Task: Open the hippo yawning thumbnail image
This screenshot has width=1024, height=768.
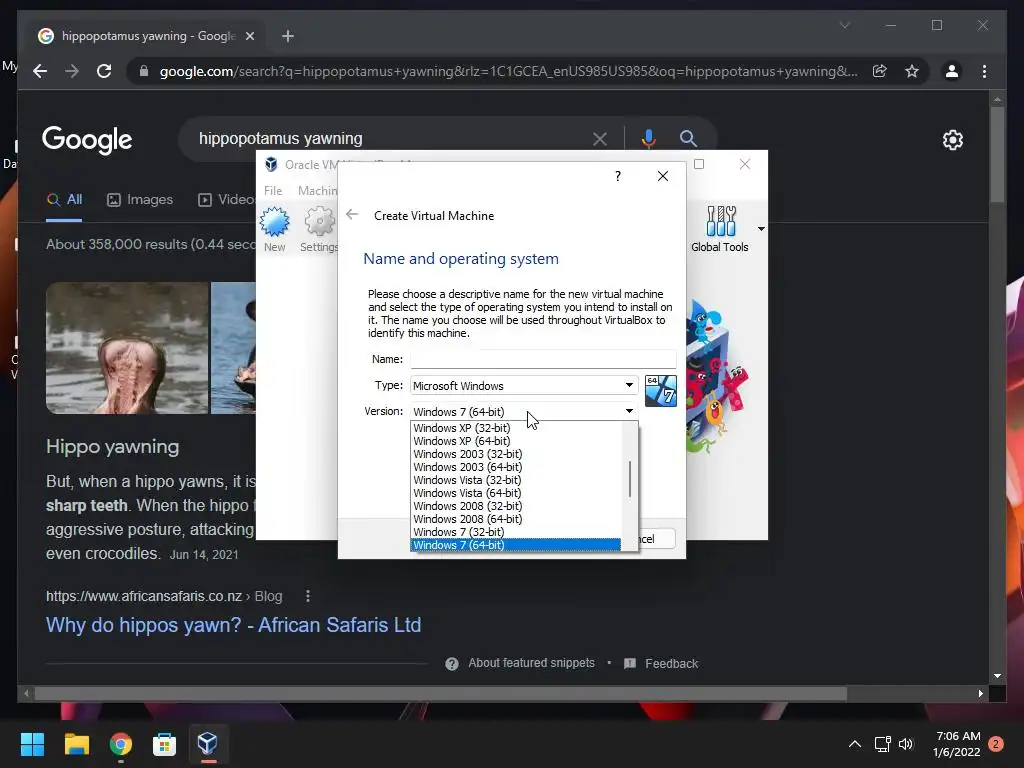Action: click(127, 347)
